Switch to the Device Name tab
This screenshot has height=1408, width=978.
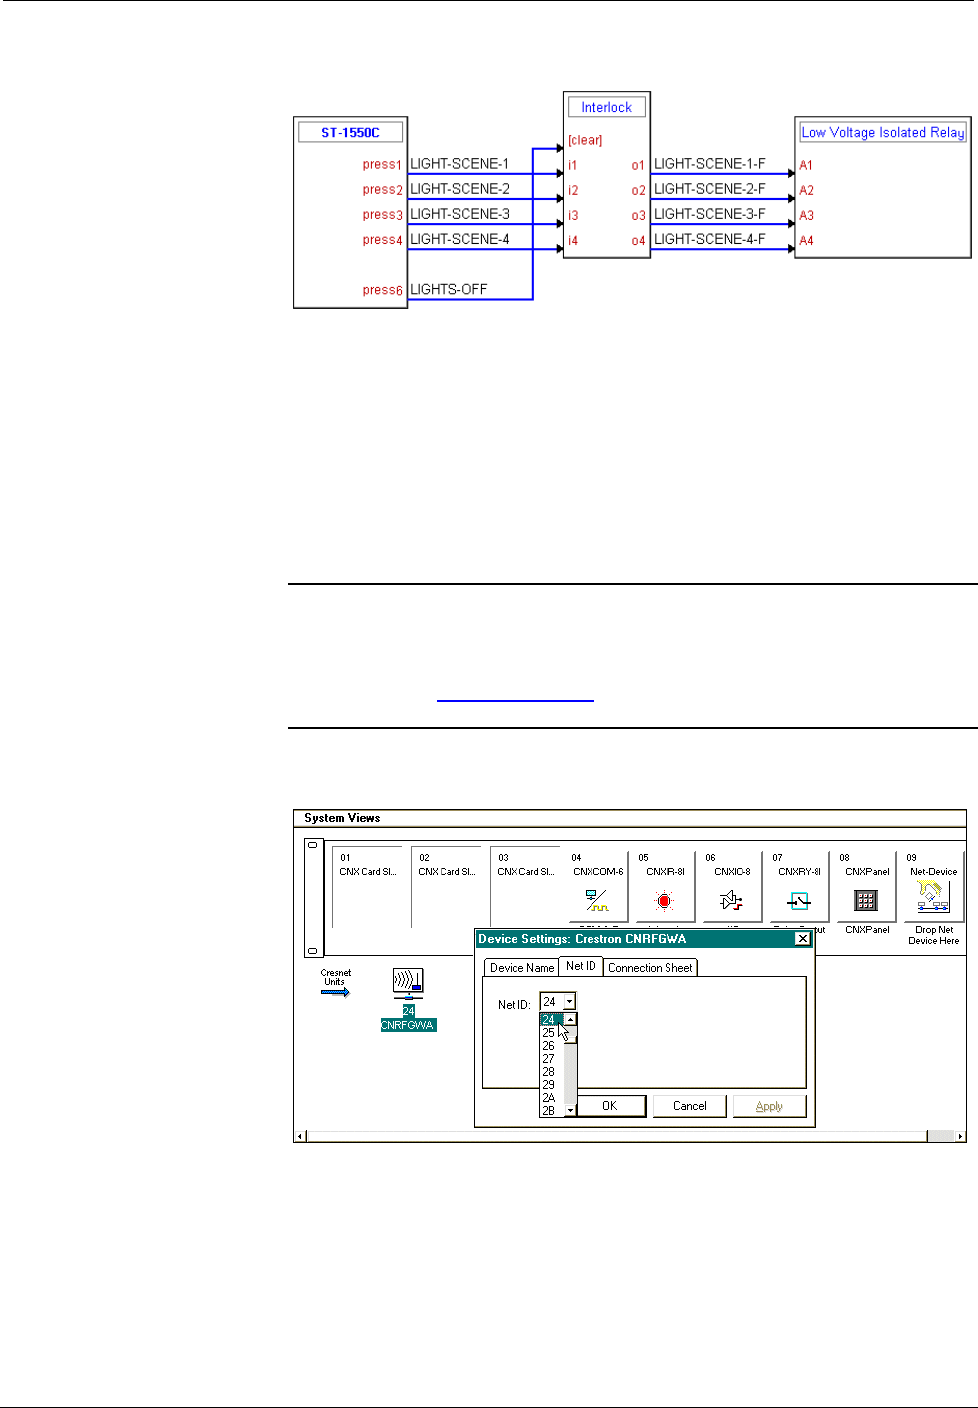522,968
